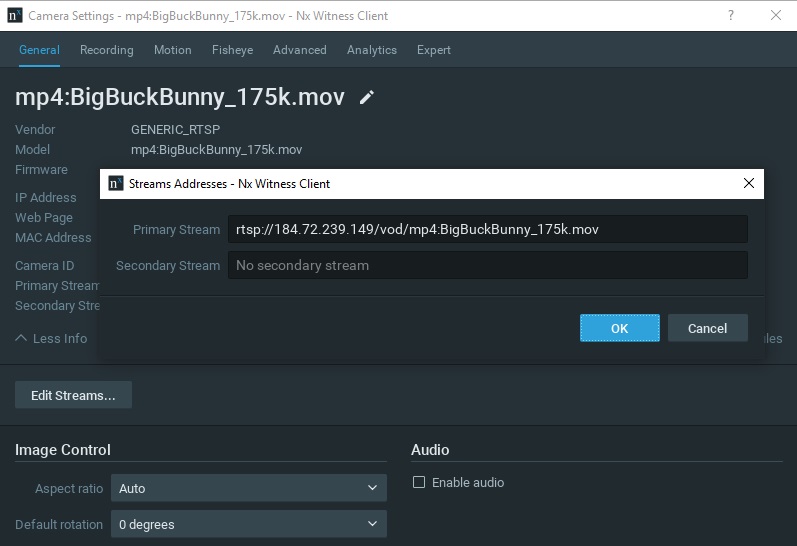The width and height of the screenshot is (797, 546).
Task: Click the Camera ID label
Action: 45,265
